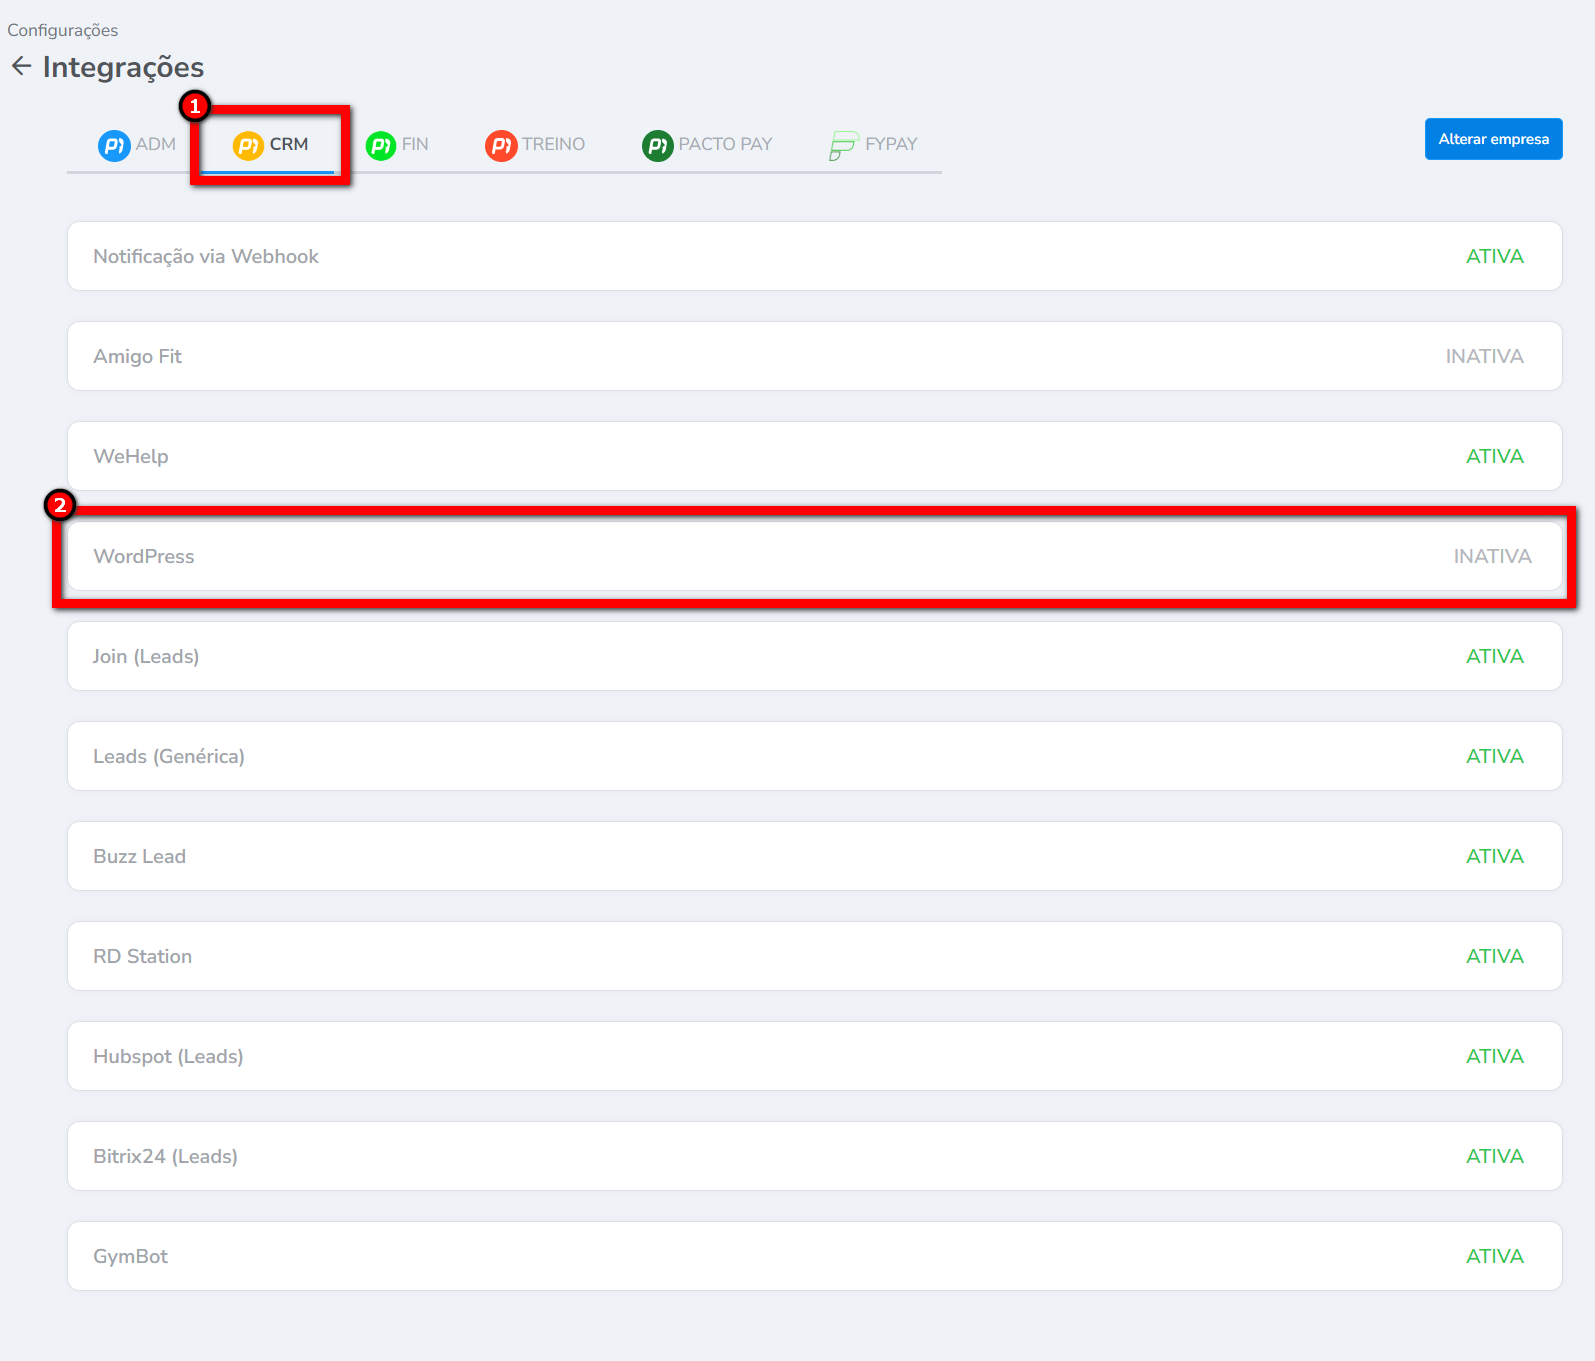The width and height of the screenshot is (1595, 1361).
Task: Click the green FIN module icon
Action: click(x=381, y=146)
